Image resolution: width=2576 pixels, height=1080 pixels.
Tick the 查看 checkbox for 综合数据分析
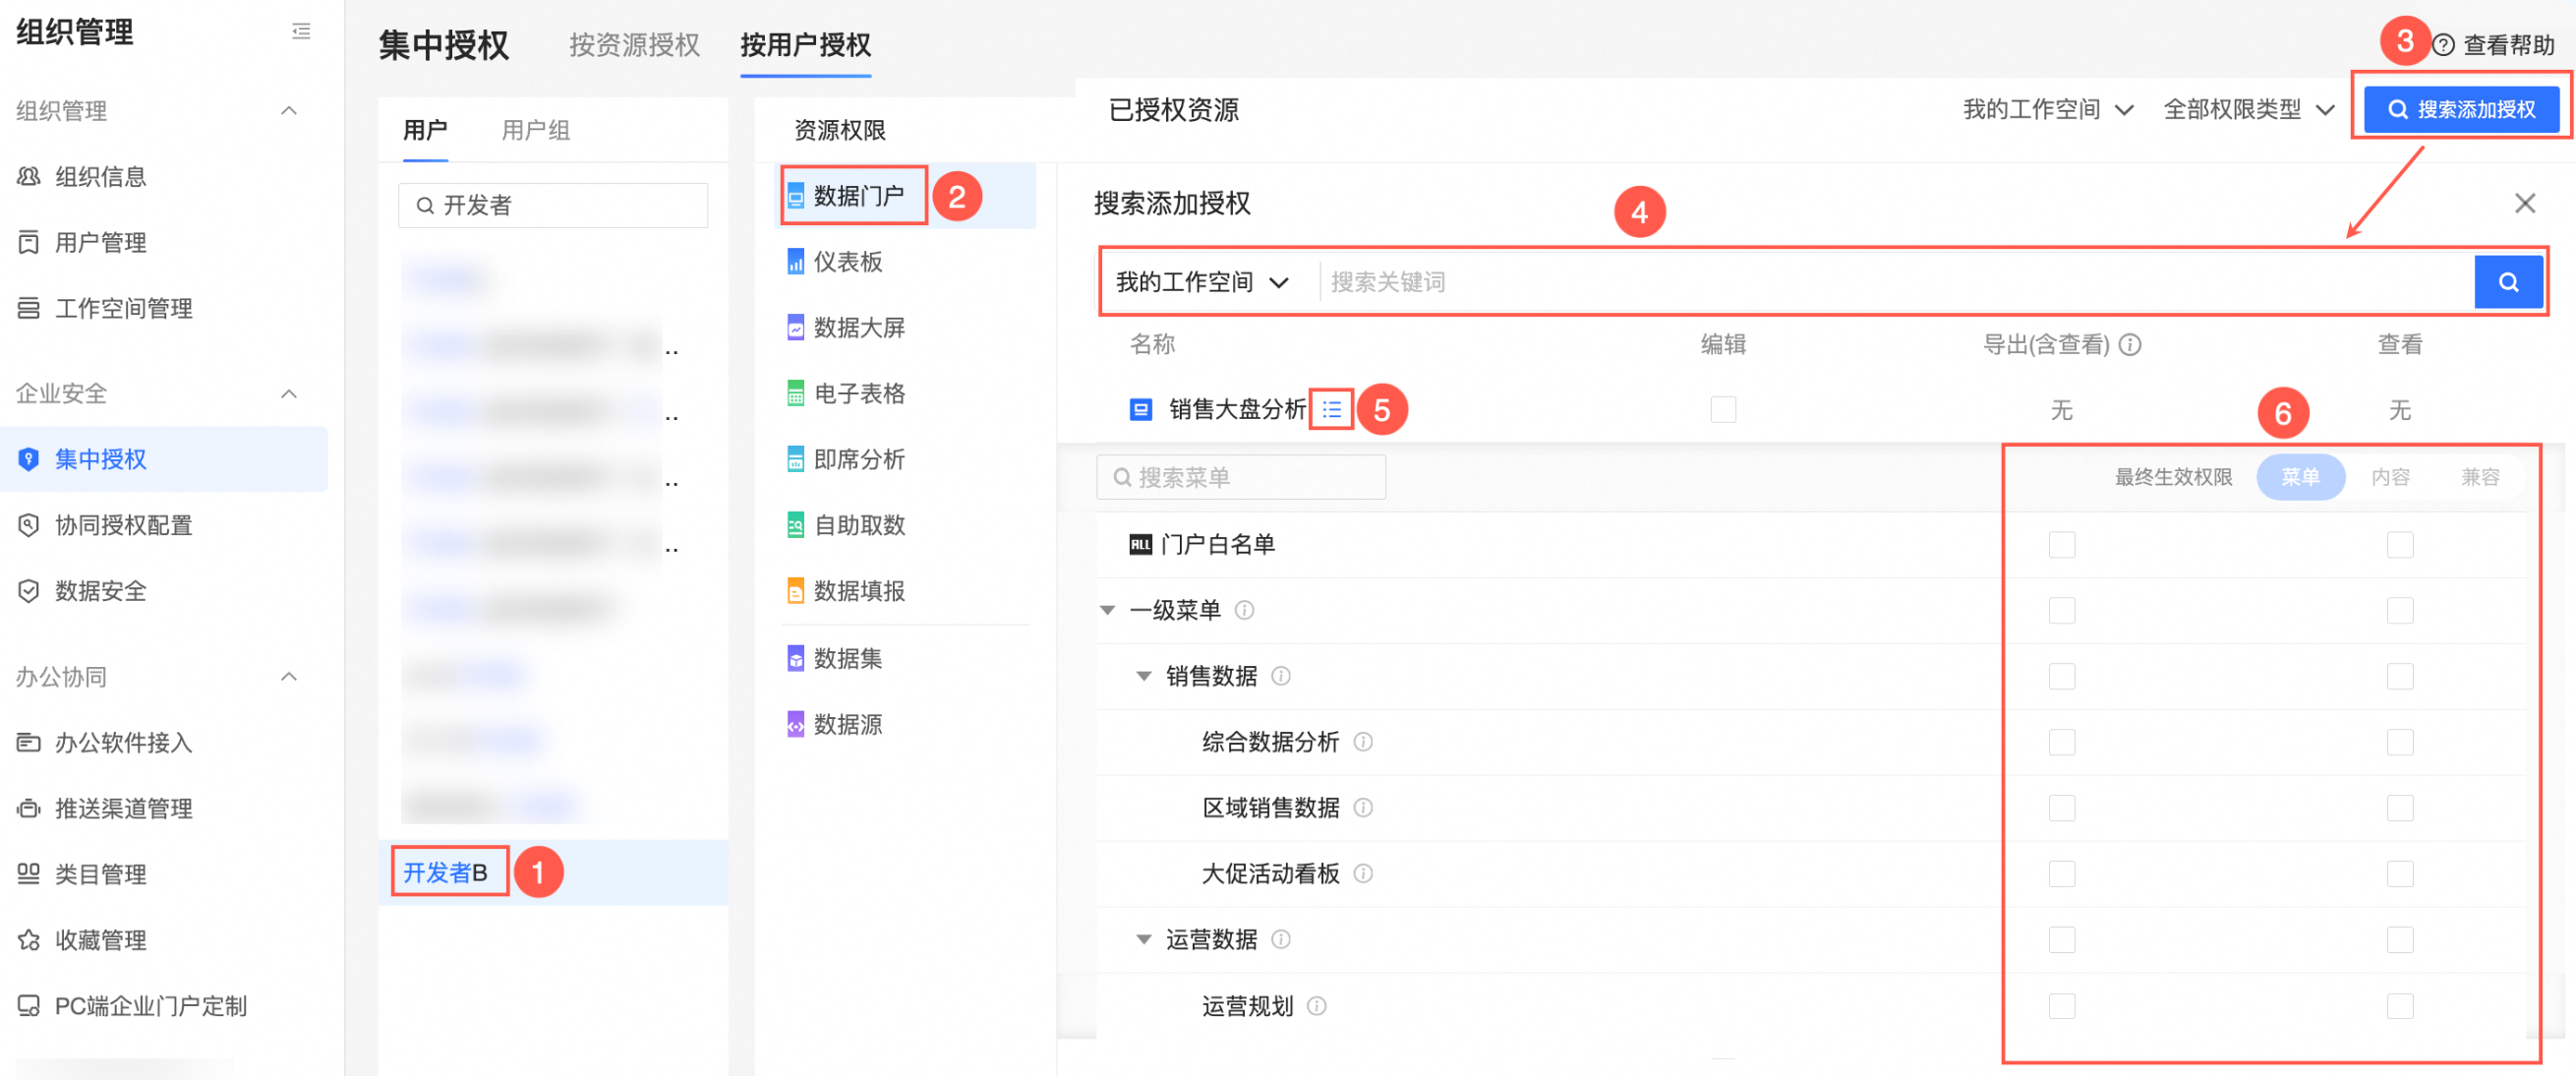[2399, 742]
